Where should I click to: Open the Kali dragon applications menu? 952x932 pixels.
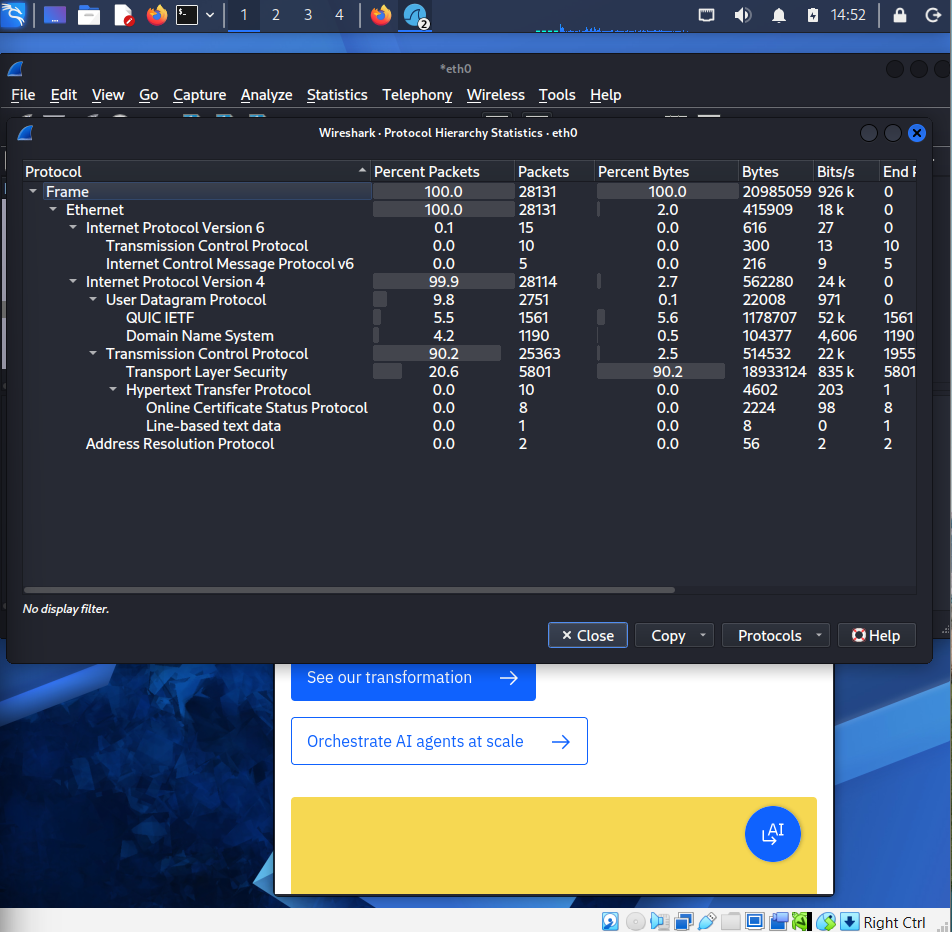pyautogui.click(x=13, y=15)
